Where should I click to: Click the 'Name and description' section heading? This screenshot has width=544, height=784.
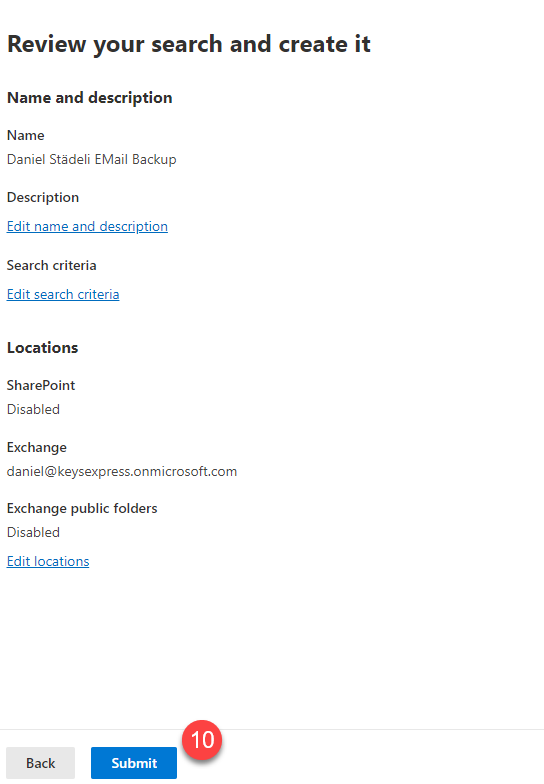point(90,98)
